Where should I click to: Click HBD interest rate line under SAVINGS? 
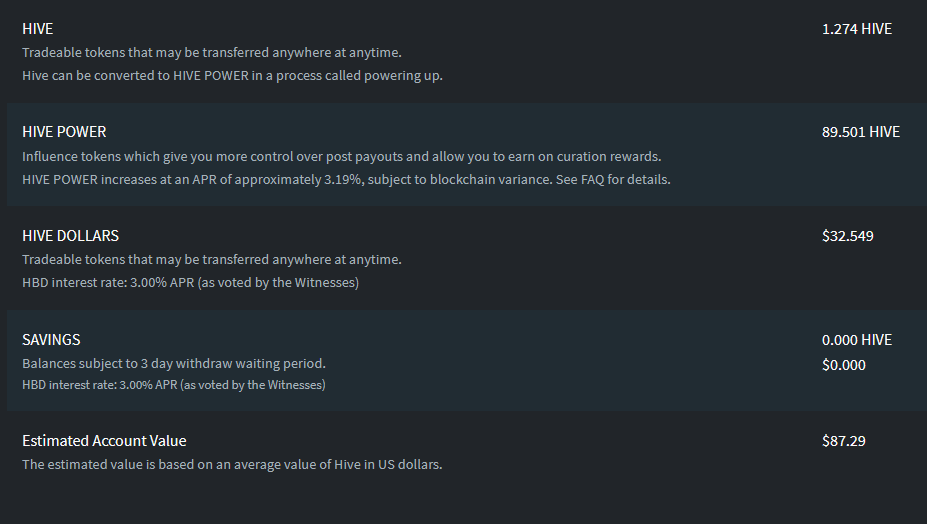point(174,385)
